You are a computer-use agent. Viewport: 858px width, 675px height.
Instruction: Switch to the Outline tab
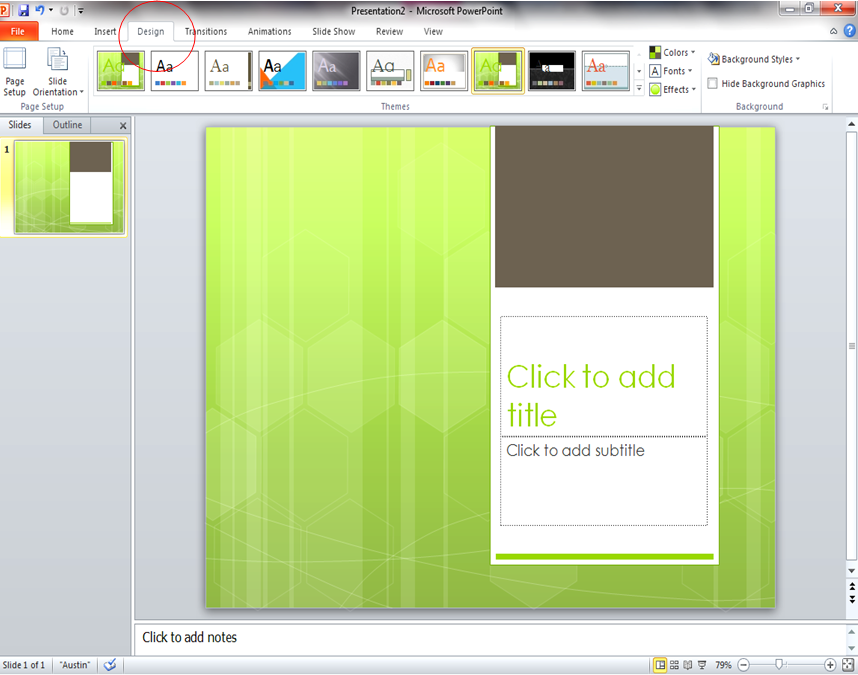[x=66, y=124]
